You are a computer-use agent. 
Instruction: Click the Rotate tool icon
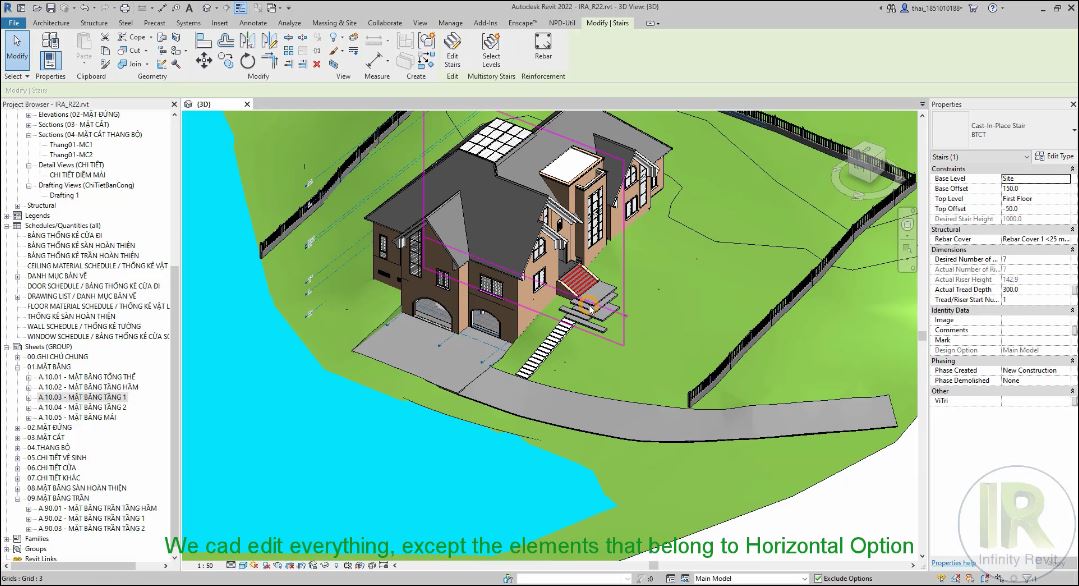(248, 61)
